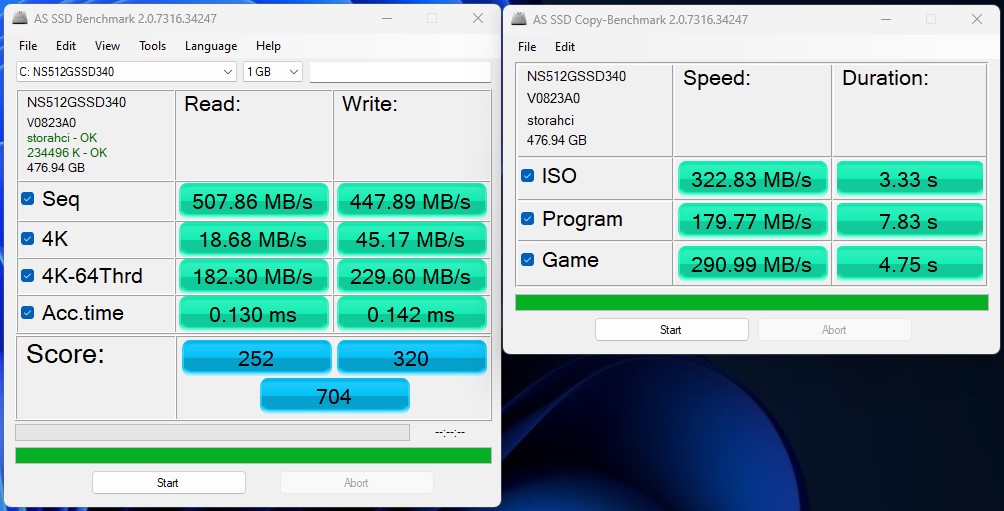
Task: Open File menu in Copy-Benchmark window
Action: tap(527, 47)
